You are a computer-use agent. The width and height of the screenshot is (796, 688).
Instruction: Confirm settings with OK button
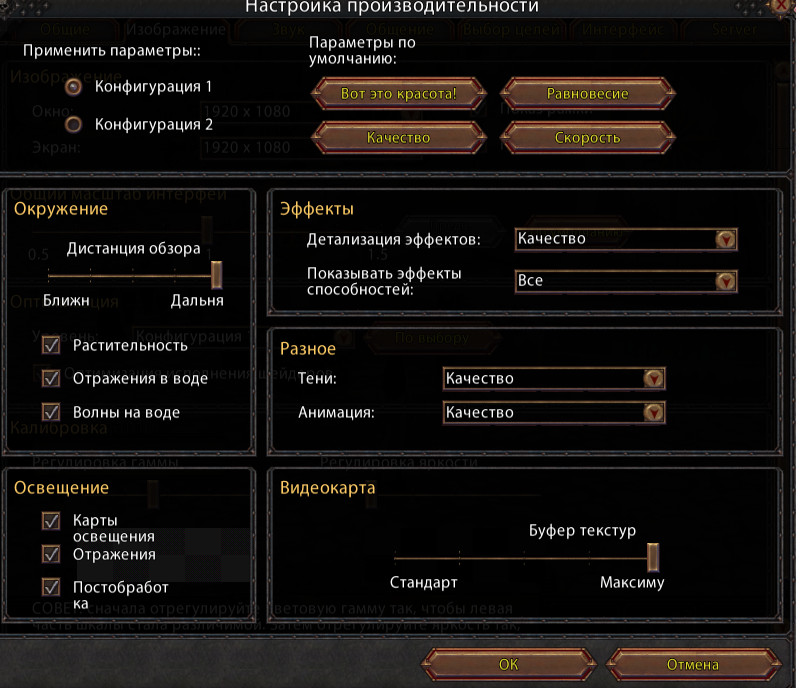coord(509,665)
